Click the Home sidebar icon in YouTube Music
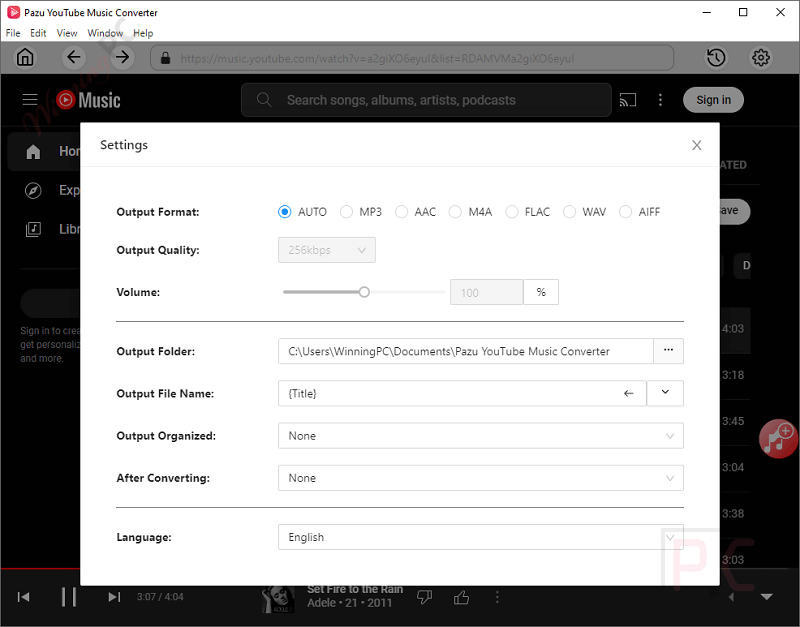Viewport: 800px width, 627px height. pos(33,152)
